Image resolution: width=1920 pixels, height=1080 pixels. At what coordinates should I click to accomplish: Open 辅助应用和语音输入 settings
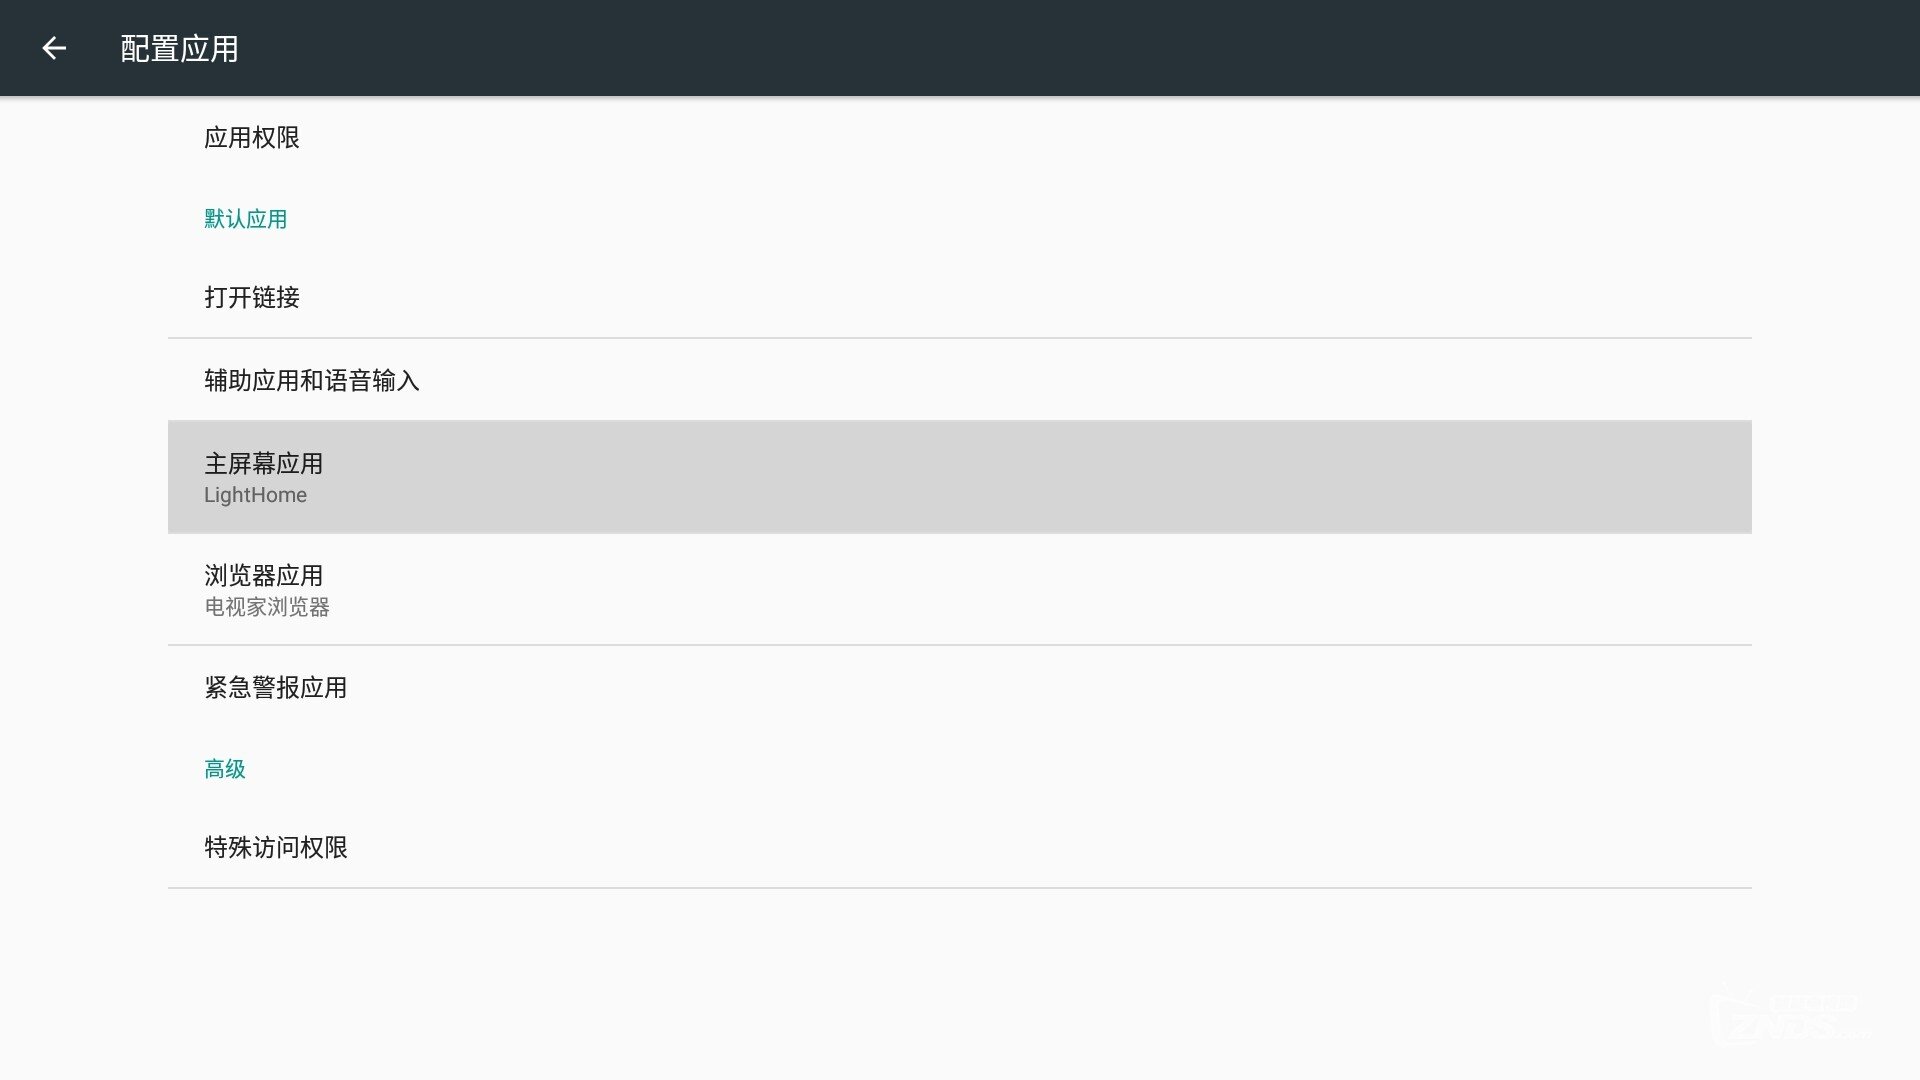point(311,380)
